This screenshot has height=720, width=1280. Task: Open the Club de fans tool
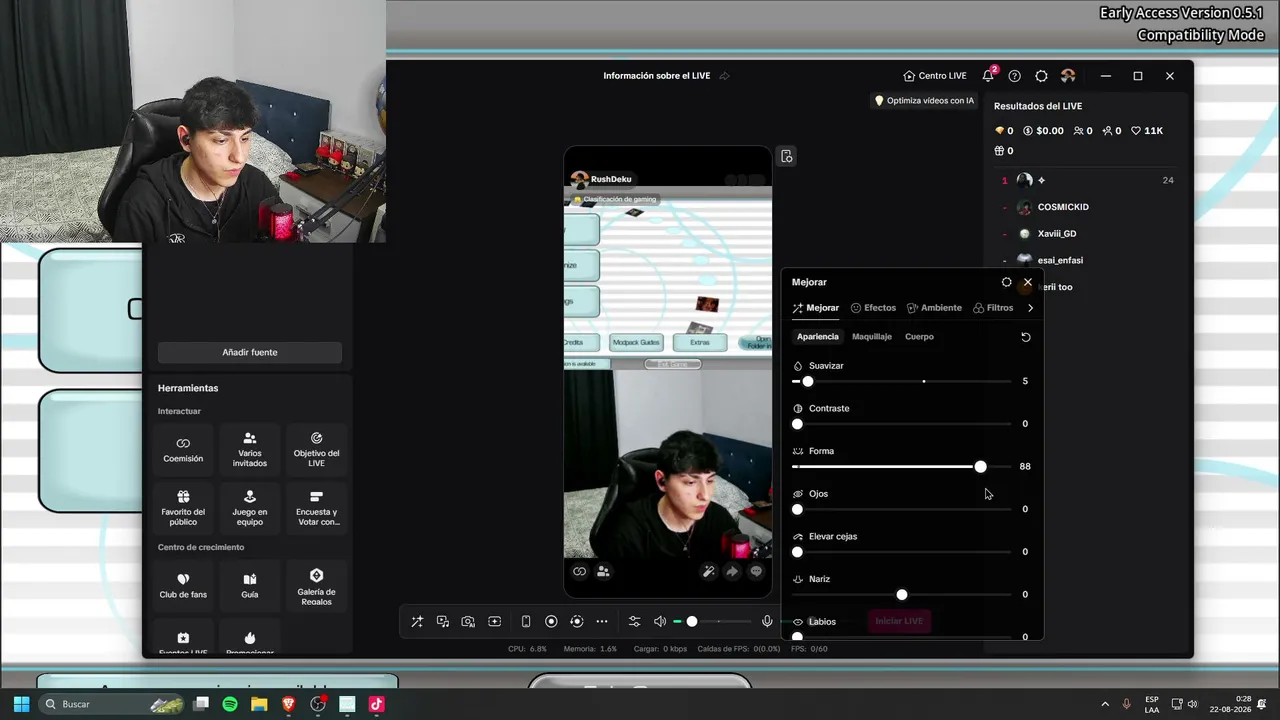(183, 586)
